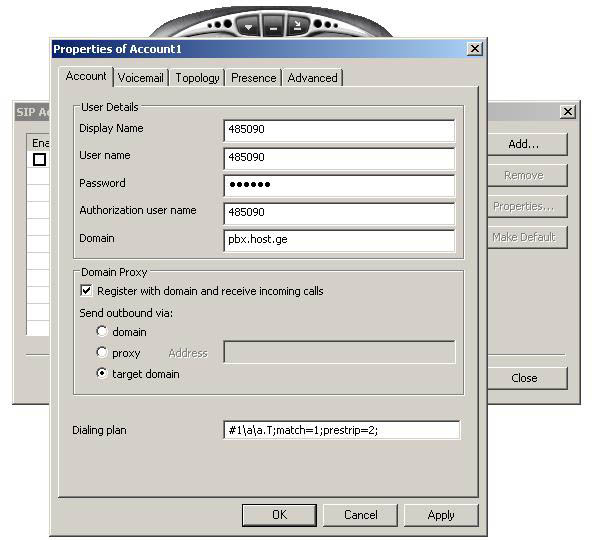Select the proxy outbound radio button

click(x=102, y=353)
